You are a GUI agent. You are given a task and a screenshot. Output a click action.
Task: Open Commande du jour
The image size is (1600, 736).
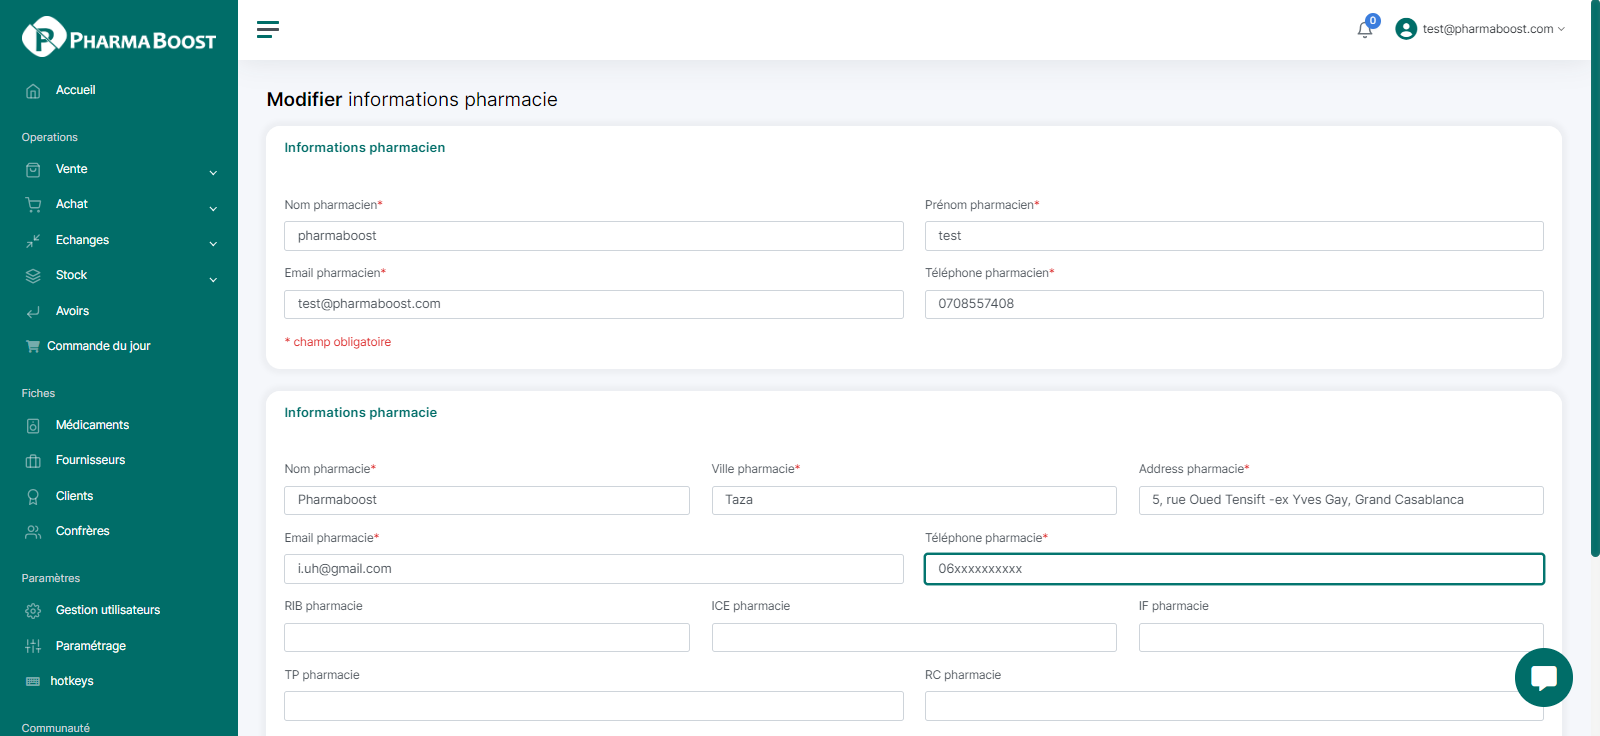pos(99,346)
